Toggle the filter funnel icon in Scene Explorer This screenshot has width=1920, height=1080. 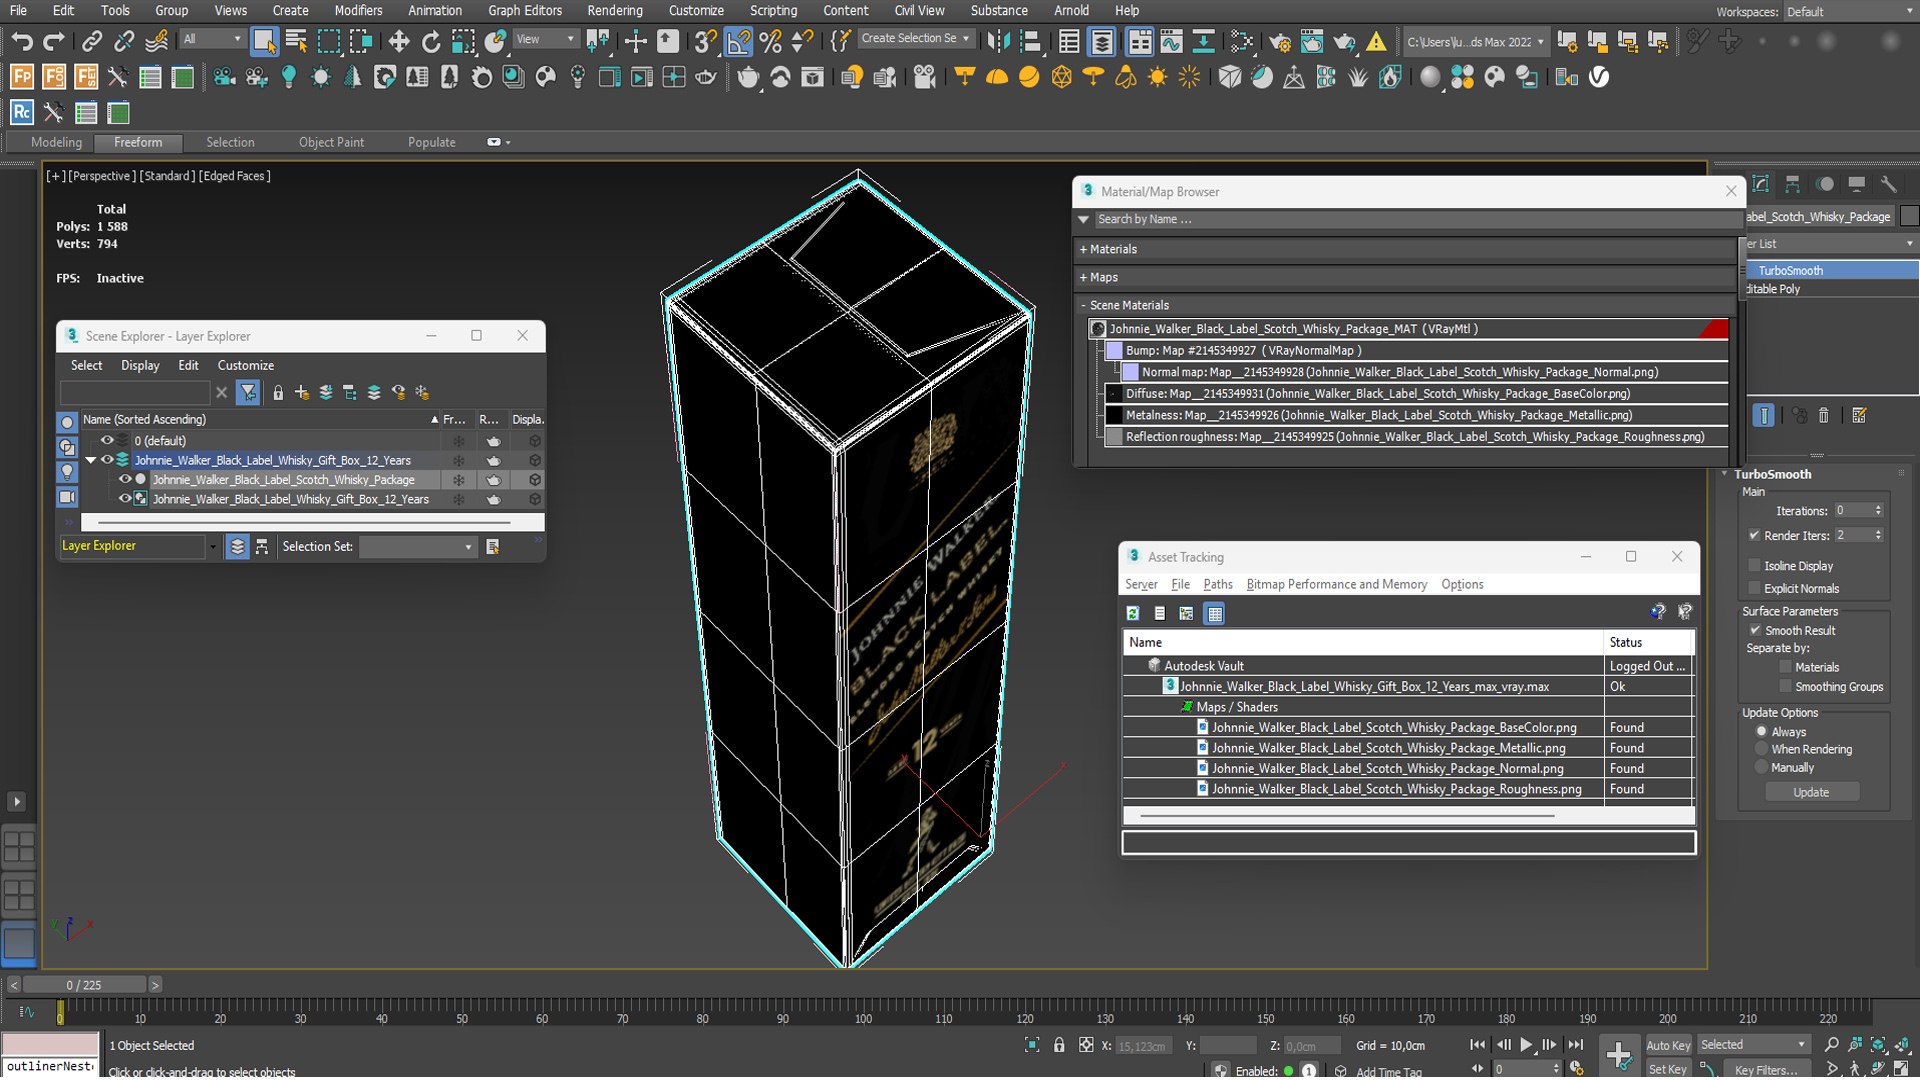(x=248, y=393)
